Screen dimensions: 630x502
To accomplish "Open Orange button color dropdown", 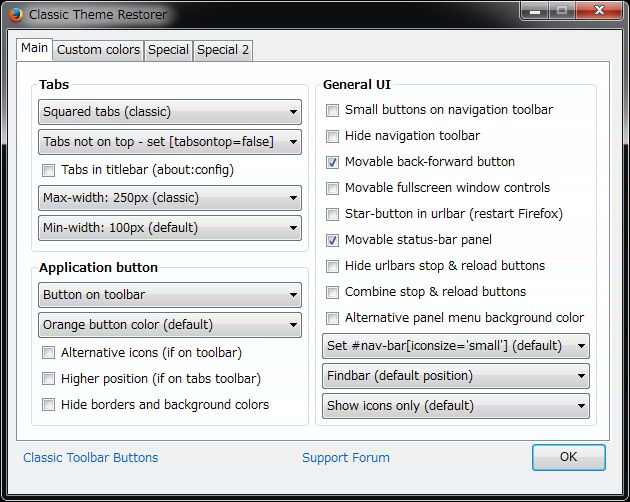I will tap(170, 325).
